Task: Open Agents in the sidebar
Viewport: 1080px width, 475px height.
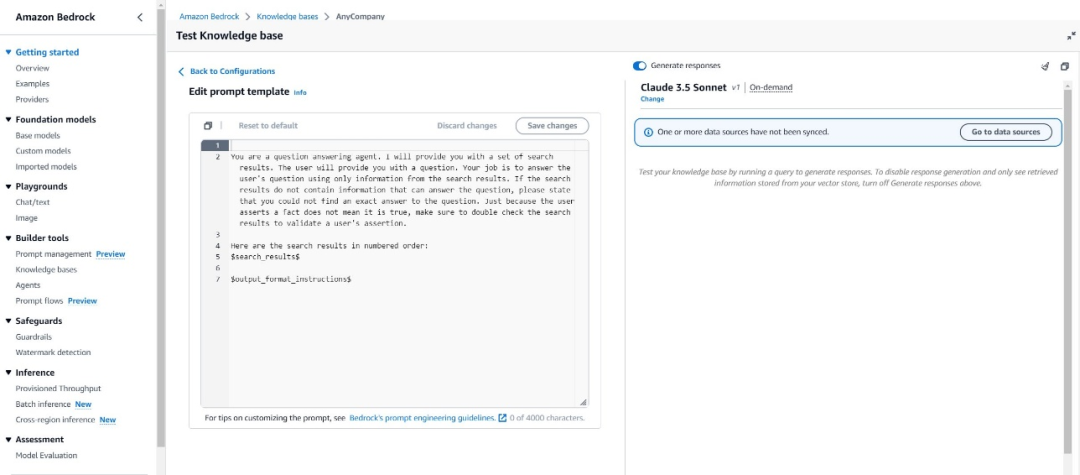Action: coord(28,285)
